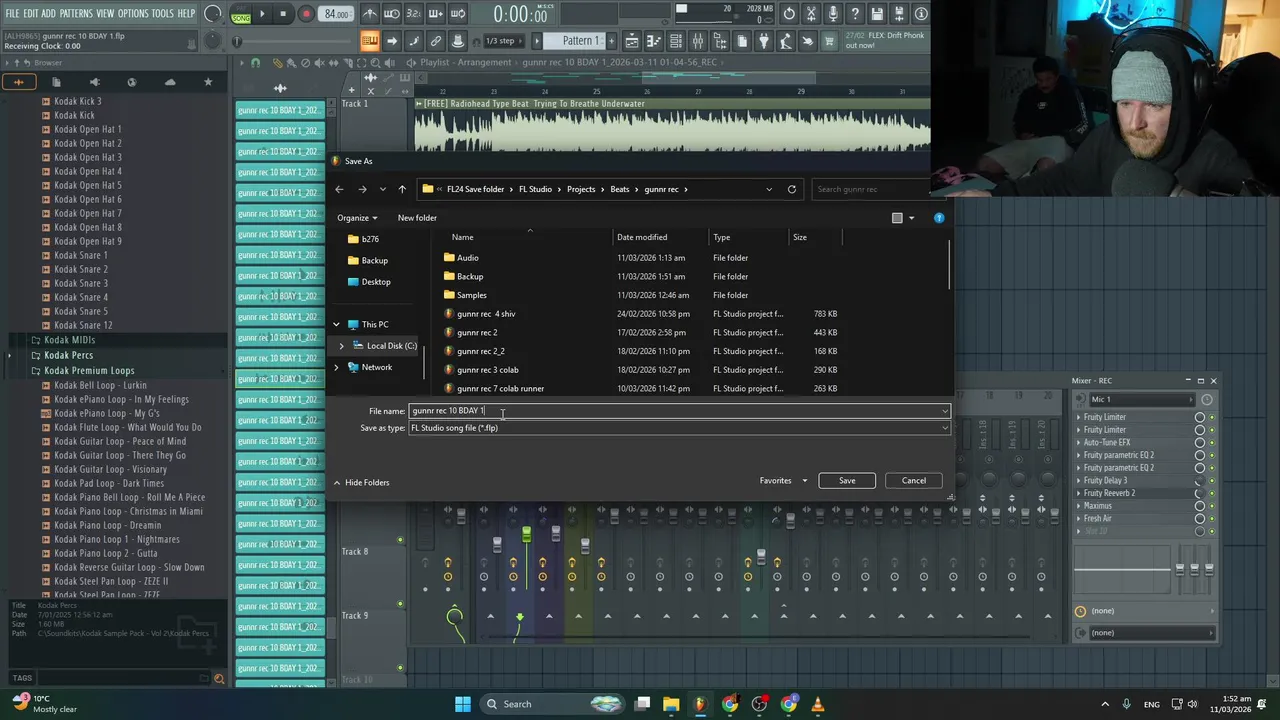The image size is (1280, 720).
Task: Toggle Maximus enable LED in mixer
Action: click(x=1212, y=506)
